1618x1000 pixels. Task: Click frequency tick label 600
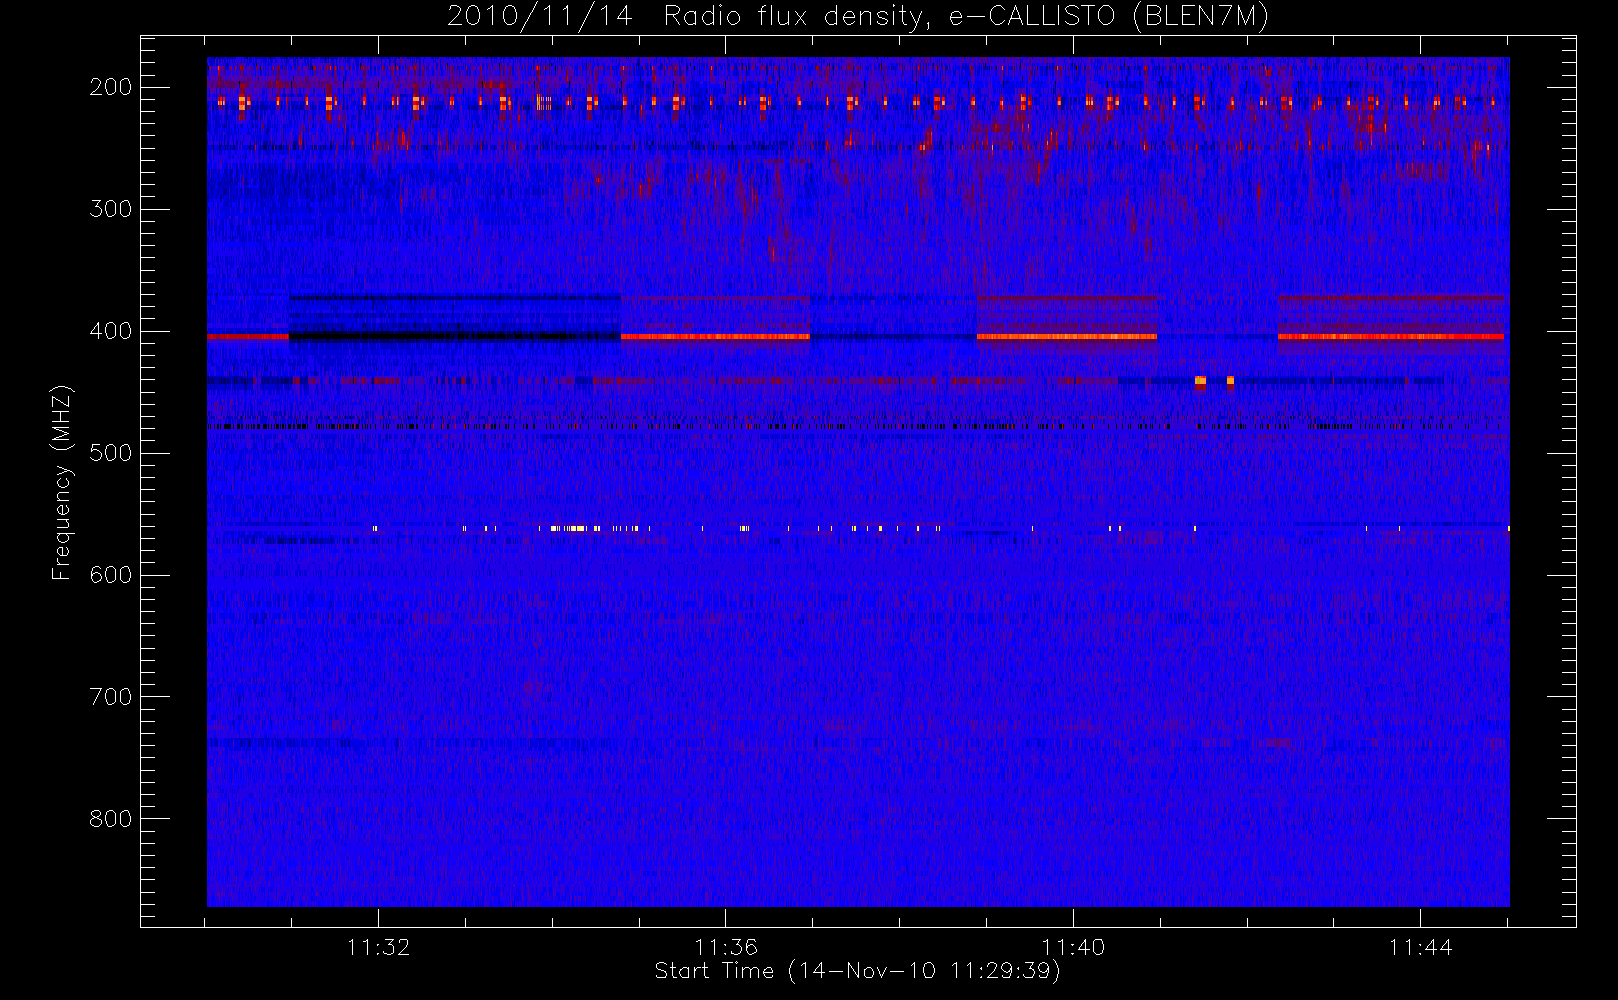111,575
